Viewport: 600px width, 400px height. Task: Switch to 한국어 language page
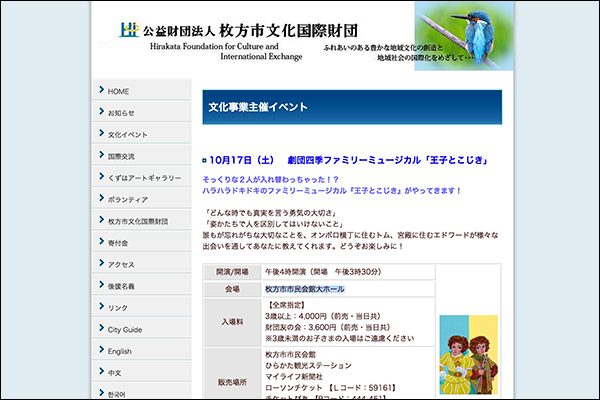120,393
